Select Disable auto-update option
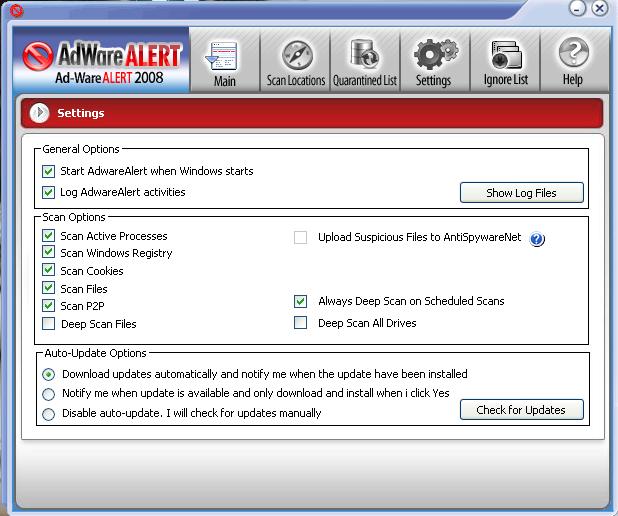This screenshot has width=618, height=516. tap(48, 414)
